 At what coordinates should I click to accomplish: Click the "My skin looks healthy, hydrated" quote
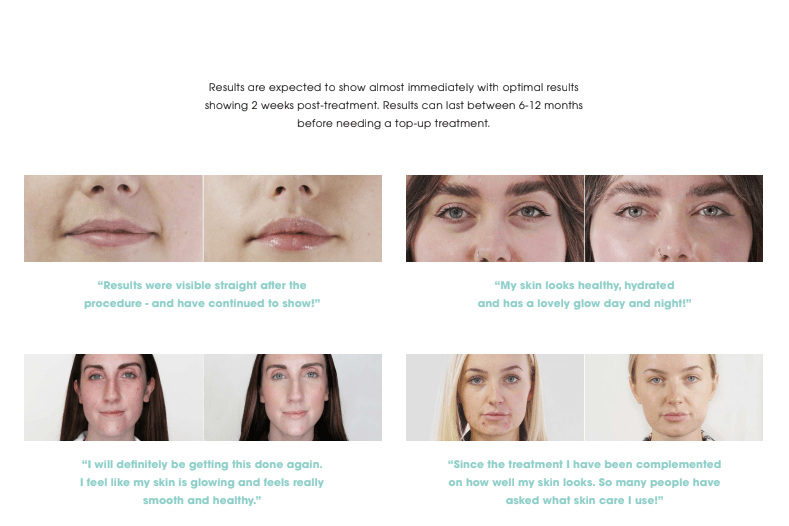(584, 294)
